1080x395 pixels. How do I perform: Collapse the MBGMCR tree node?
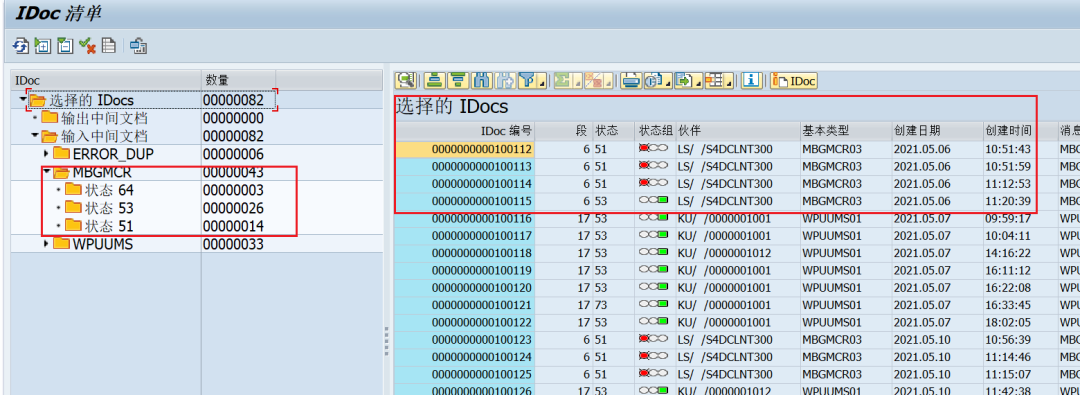47,172
